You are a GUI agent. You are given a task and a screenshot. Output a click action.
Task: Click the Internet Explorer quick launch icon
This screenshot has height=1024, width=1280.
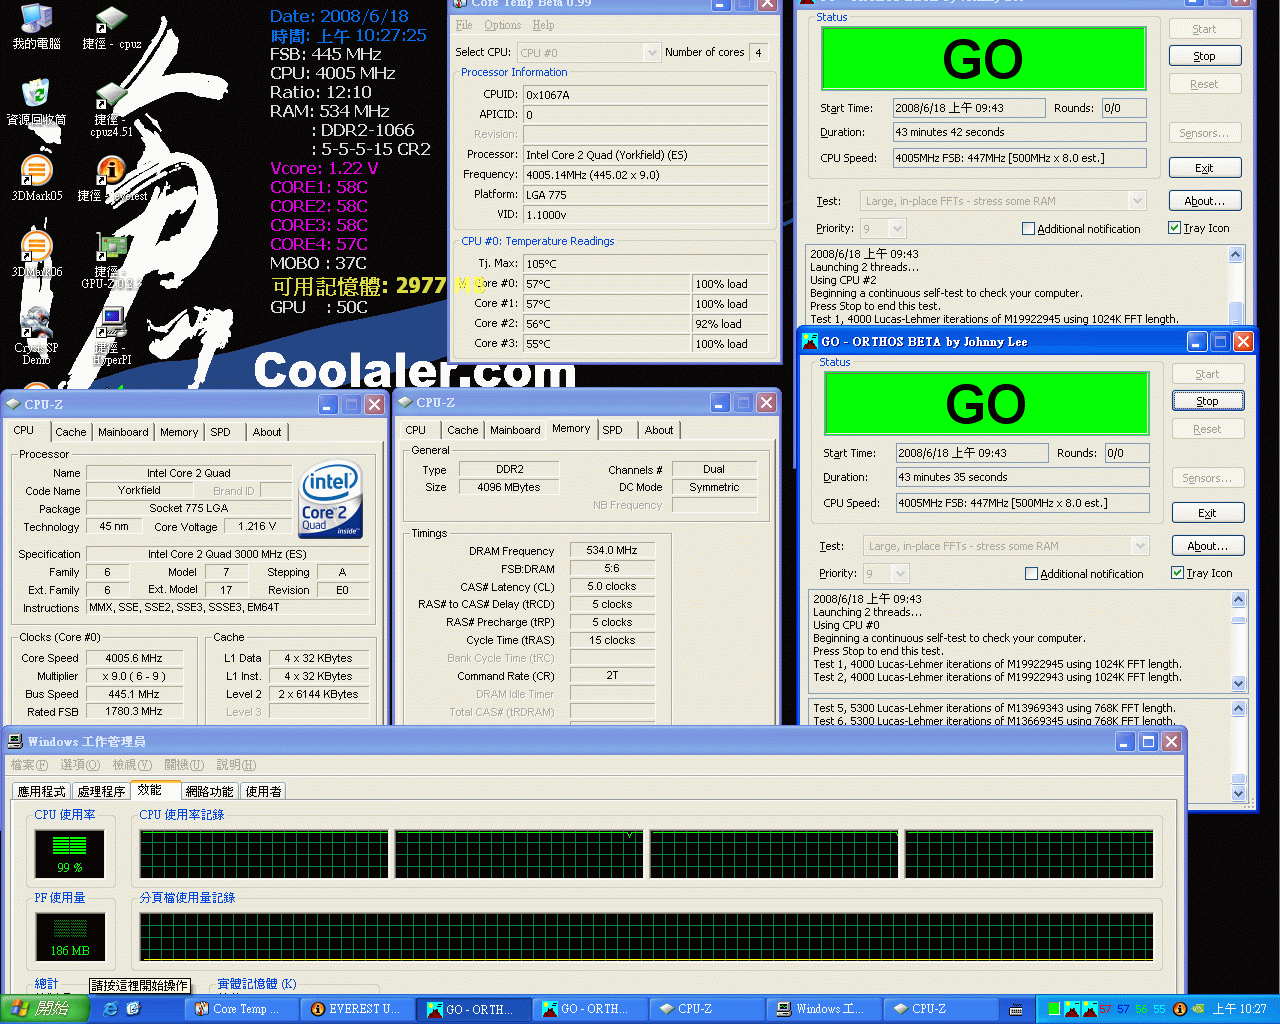point(110,1009)
